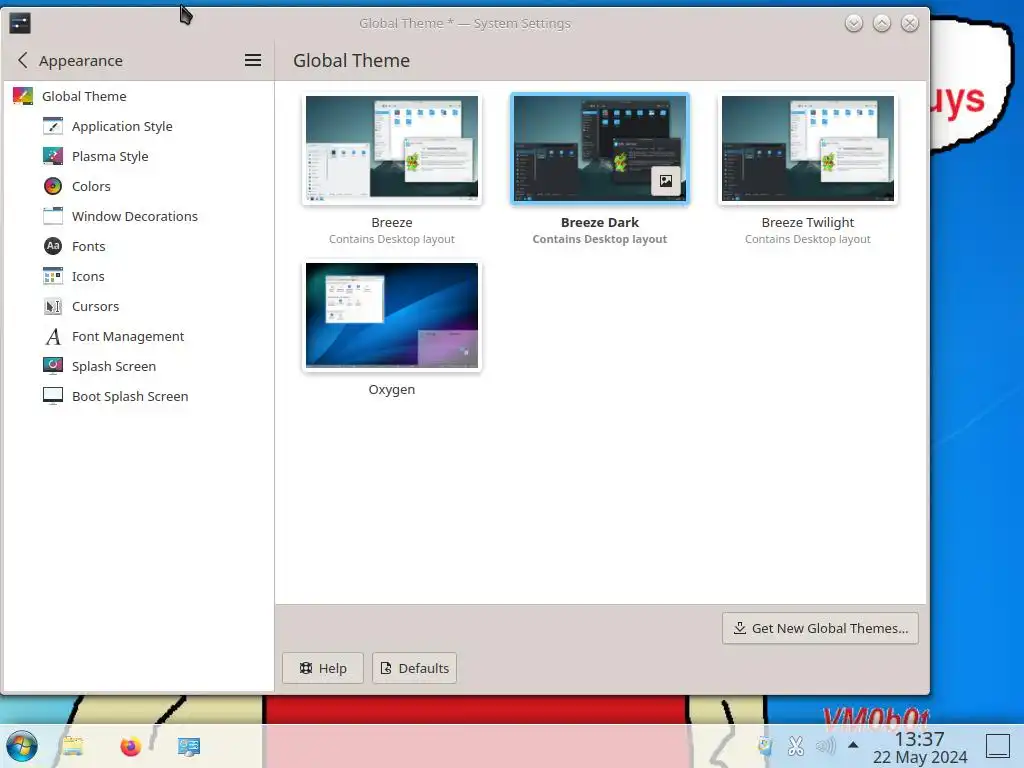Pick the Oxygen theme thumbnail

(x=392, y=315)
